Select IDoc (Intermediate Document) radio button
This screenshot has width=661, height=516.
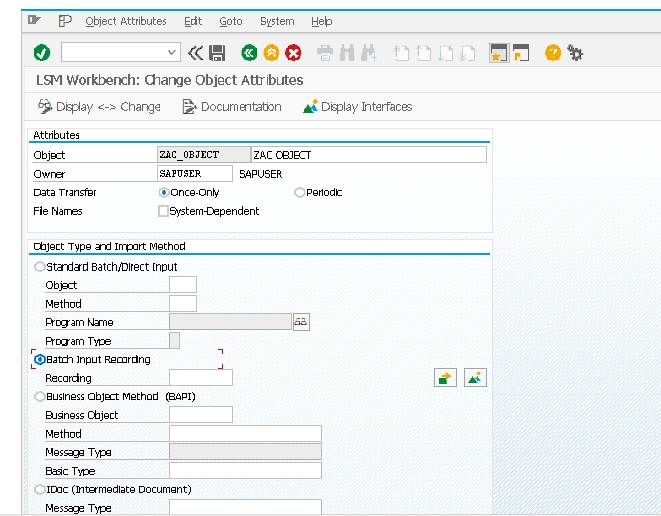(40, 489)
